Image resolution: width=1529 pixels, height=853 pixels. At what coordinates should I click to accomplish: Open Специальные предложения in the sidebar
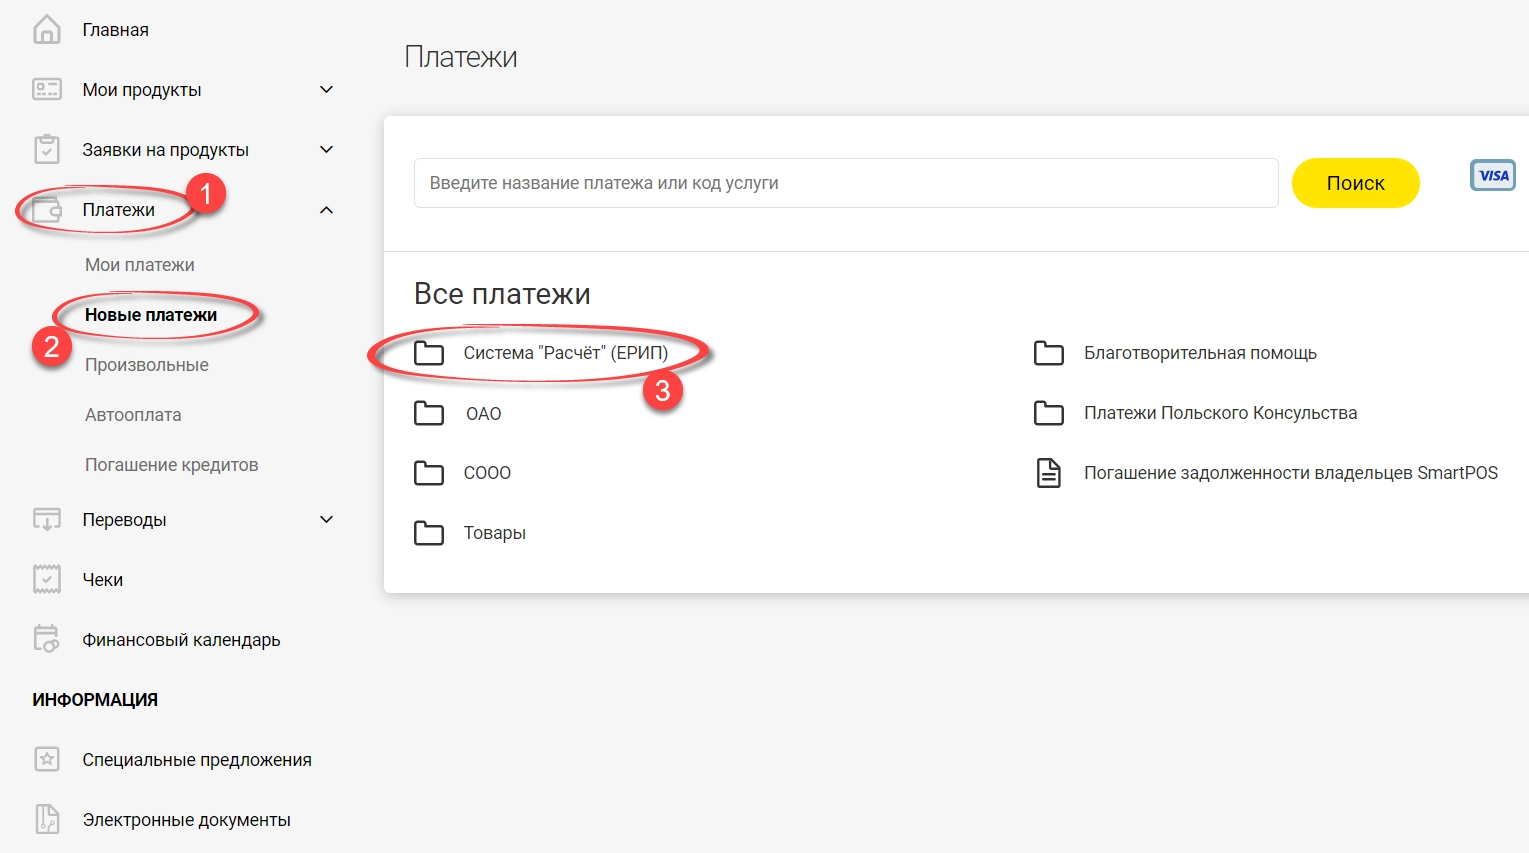click(x=197, y=760)
